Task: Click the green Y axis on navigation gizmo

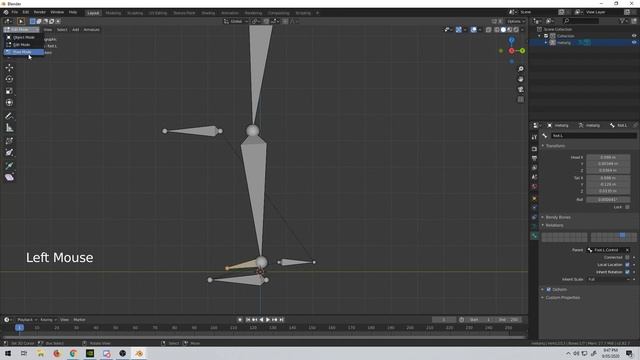Action: coord(522,51)
